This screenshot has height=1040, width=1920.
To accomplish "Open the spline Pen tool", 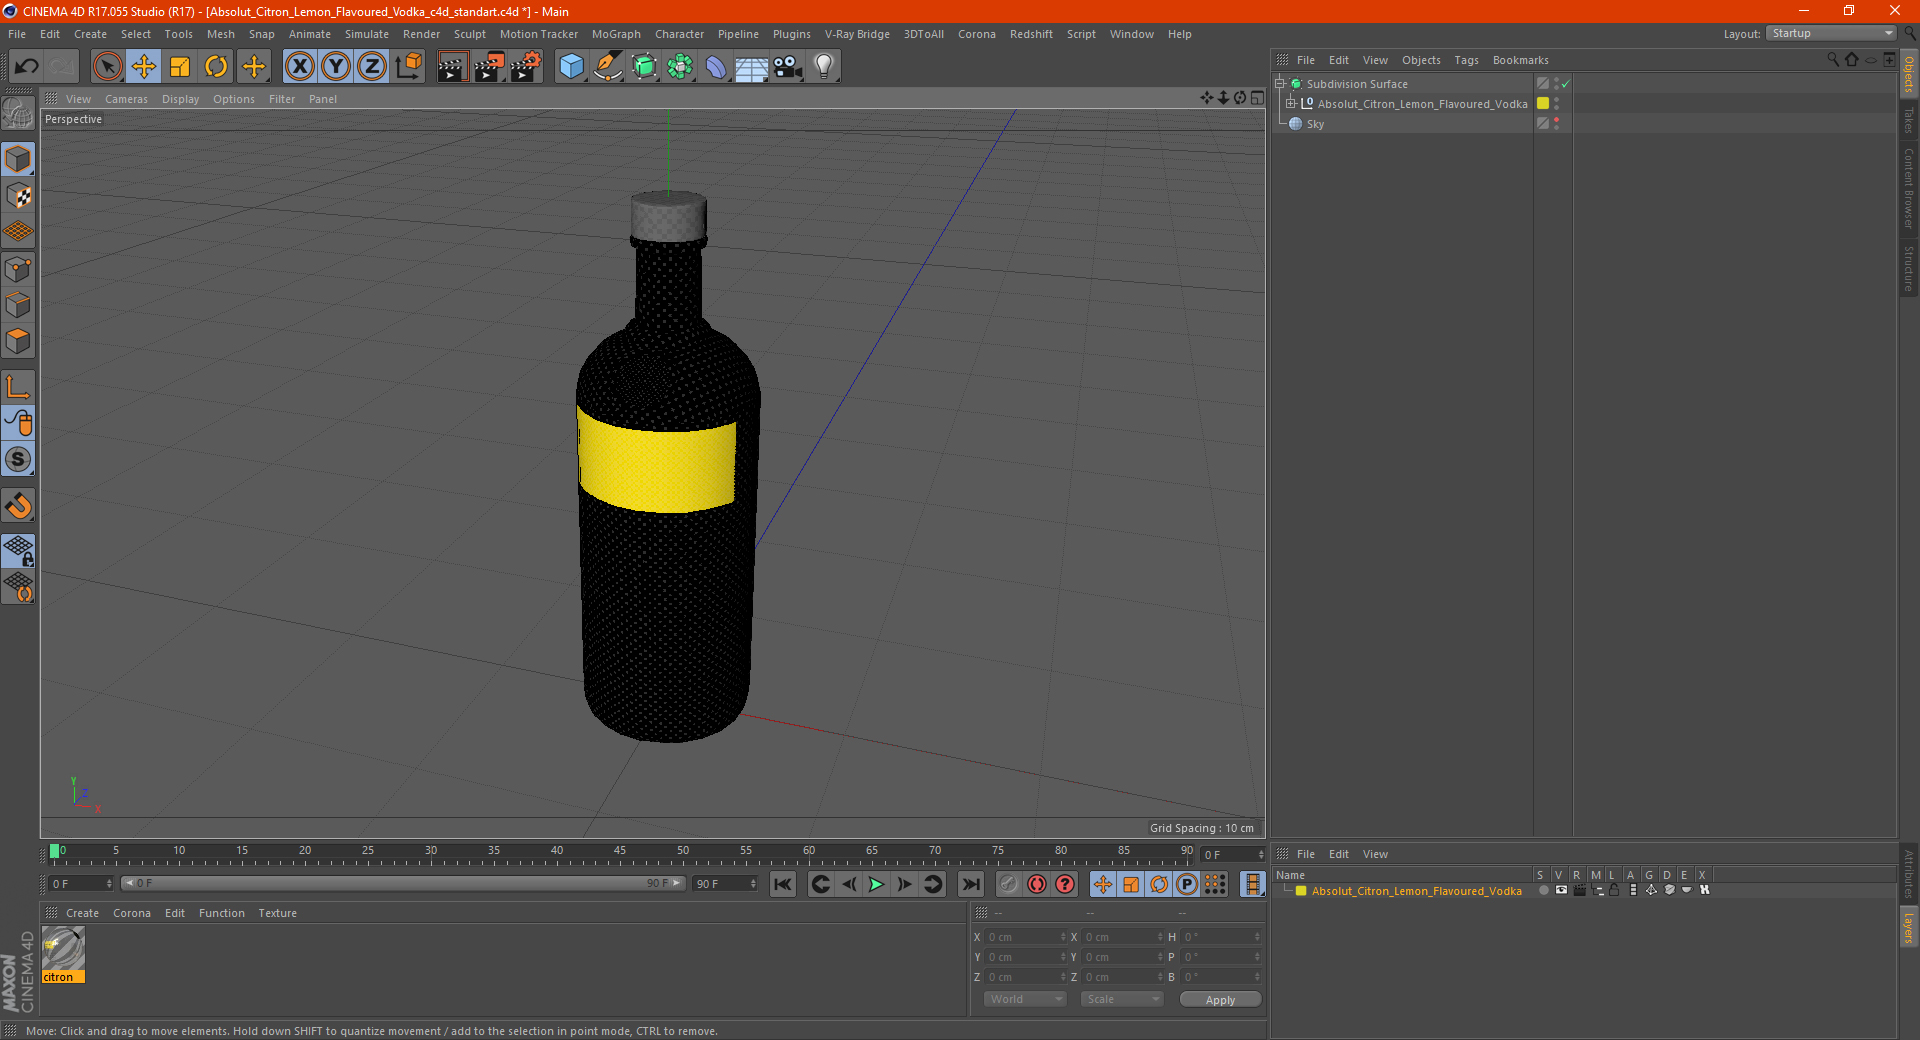I will 608,67.
